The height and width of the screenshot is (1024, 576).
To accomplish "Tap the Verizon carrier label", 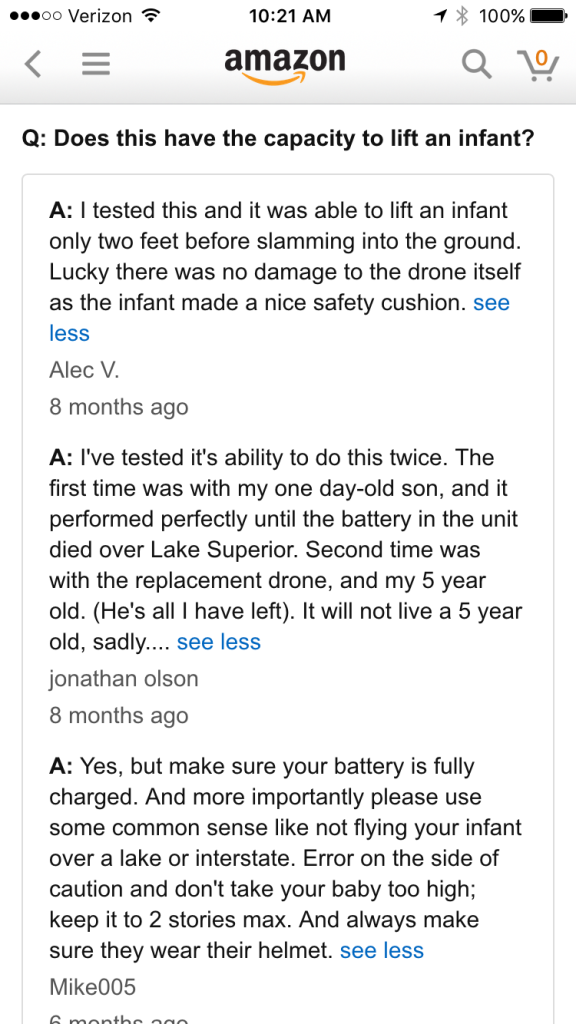I will click(x=100, y=15).
